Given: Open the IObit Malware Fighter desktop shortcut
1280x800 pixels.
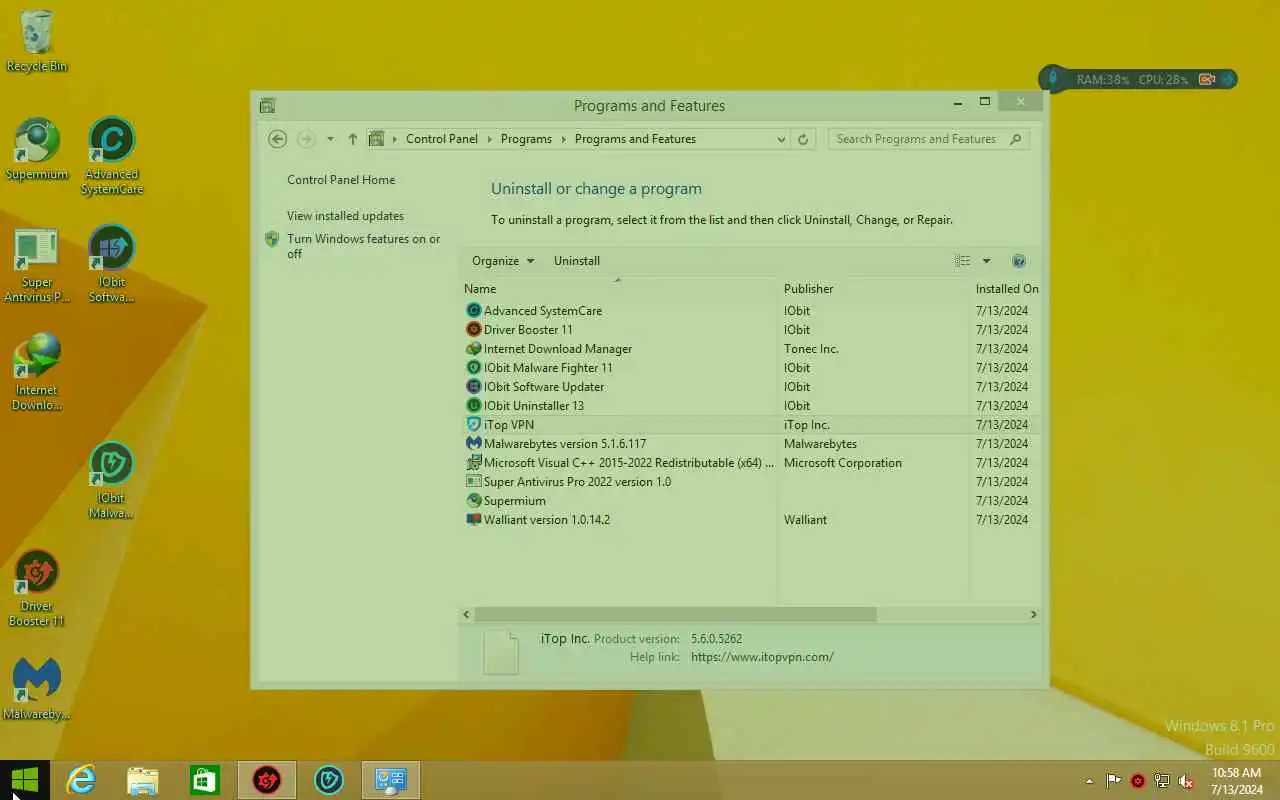Looking at the screenshot, I should click(x=112, y=480).
